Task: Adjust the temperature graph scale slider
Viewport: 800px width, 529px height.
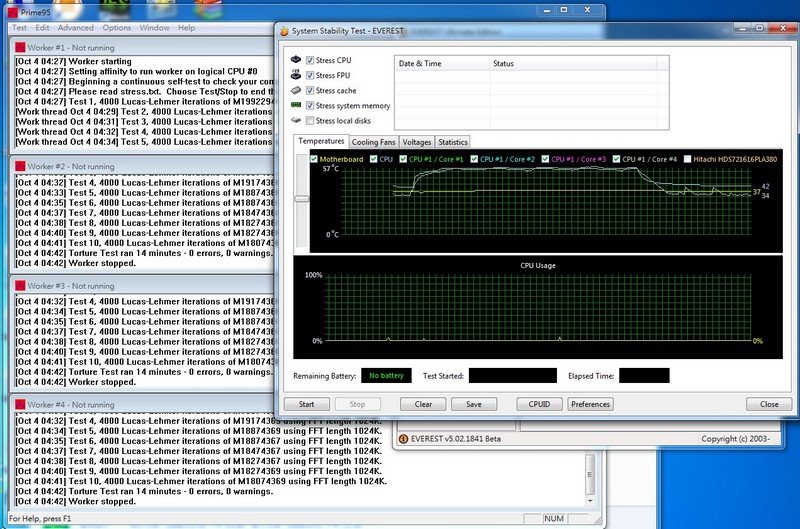Action: [x=302, y=198]
